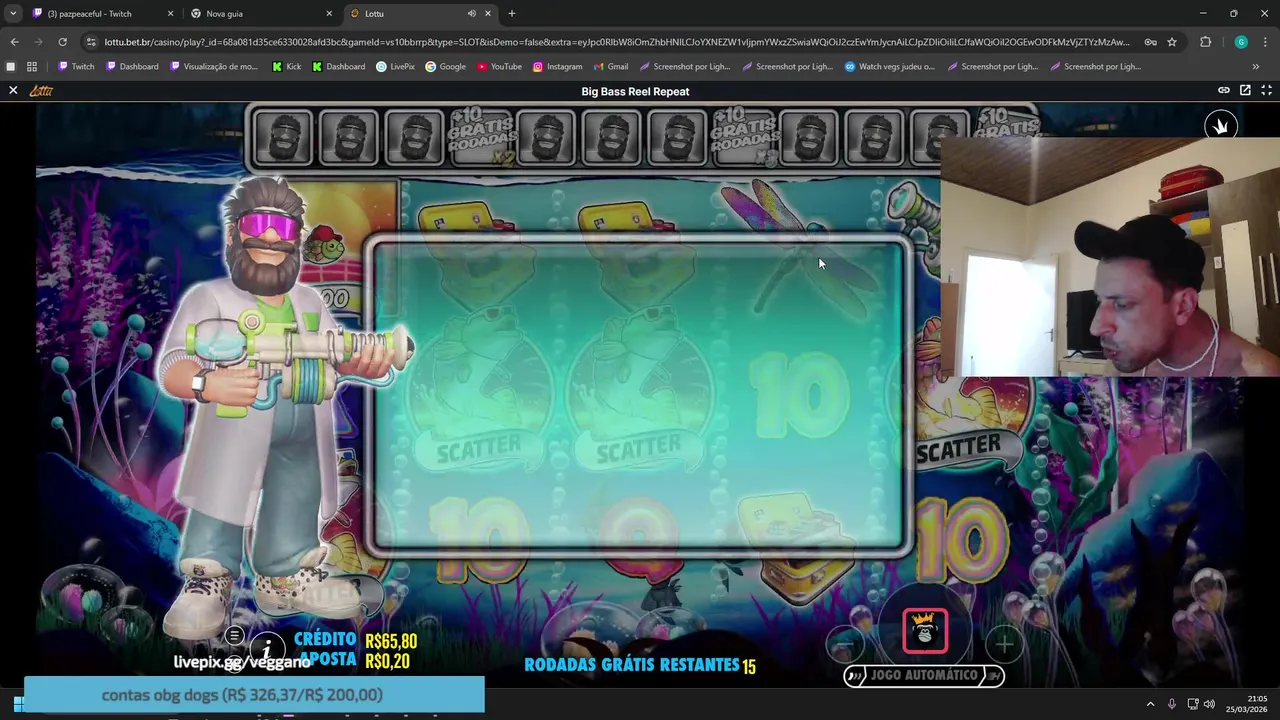Open the Kick bookmark
Screen dimensions: 1280x720
click(x=286, y=67)
